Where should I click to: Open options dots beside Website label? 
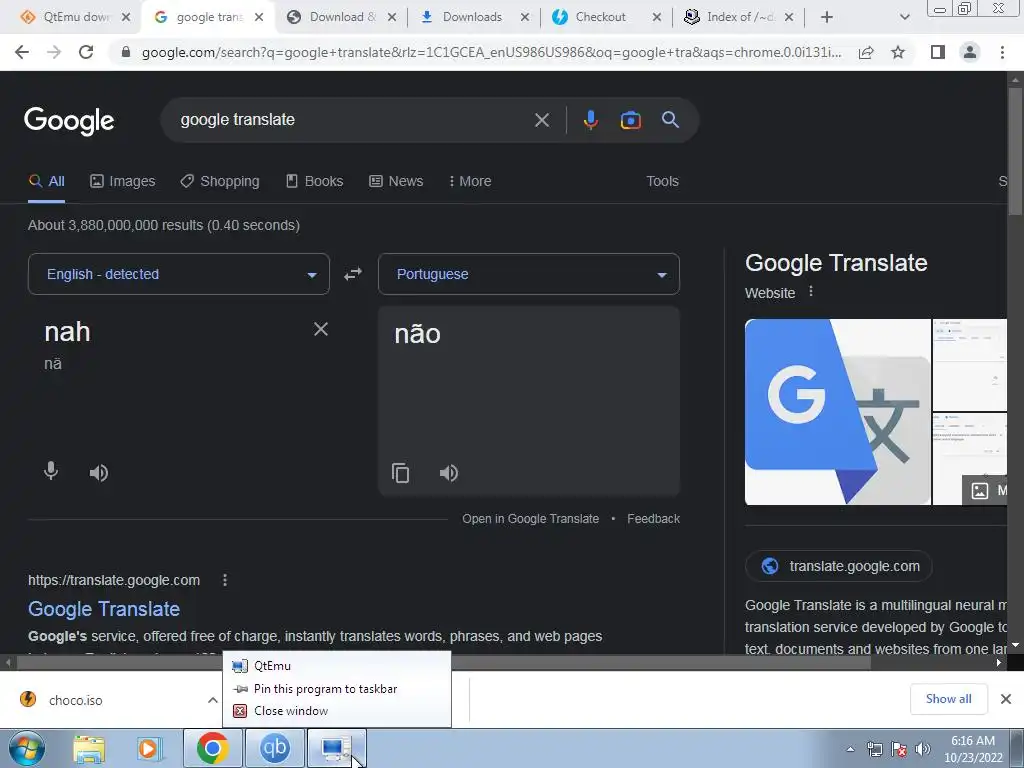pyautogui.click(x=810, y=292)
